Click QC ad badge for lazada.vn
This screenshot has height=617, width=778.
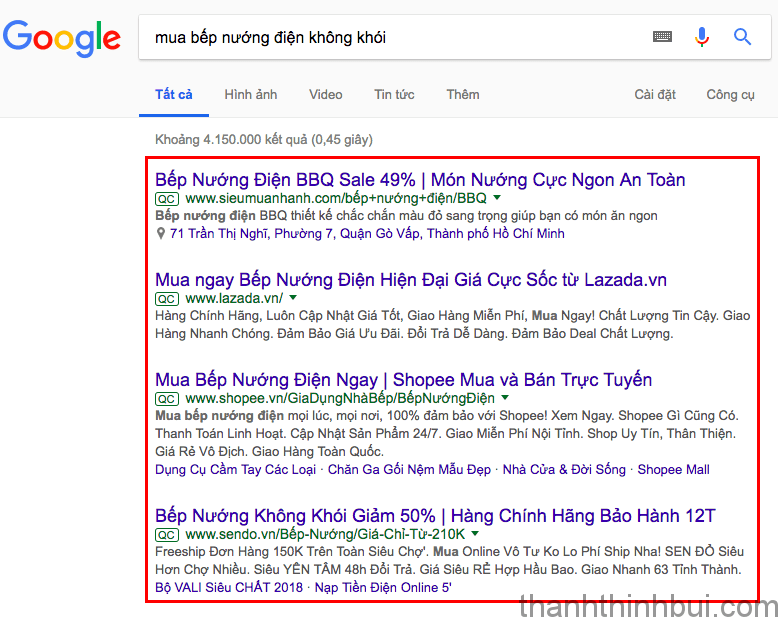[167, 299]
